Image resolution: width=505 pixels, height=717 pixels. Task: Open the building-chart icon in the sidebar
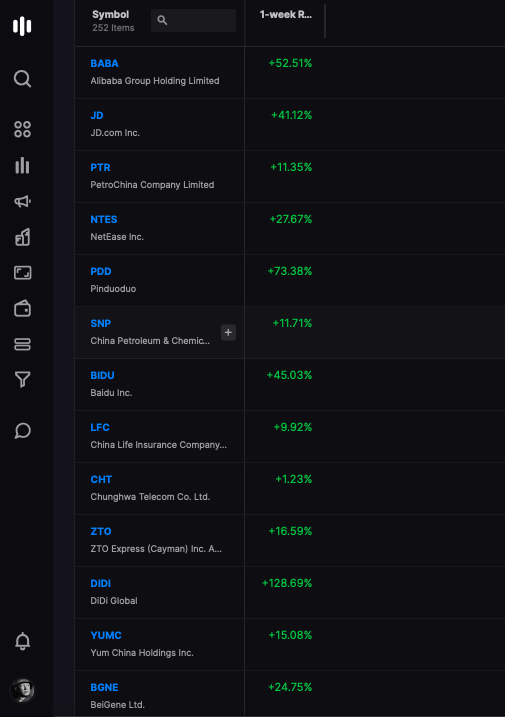(22, 237)
